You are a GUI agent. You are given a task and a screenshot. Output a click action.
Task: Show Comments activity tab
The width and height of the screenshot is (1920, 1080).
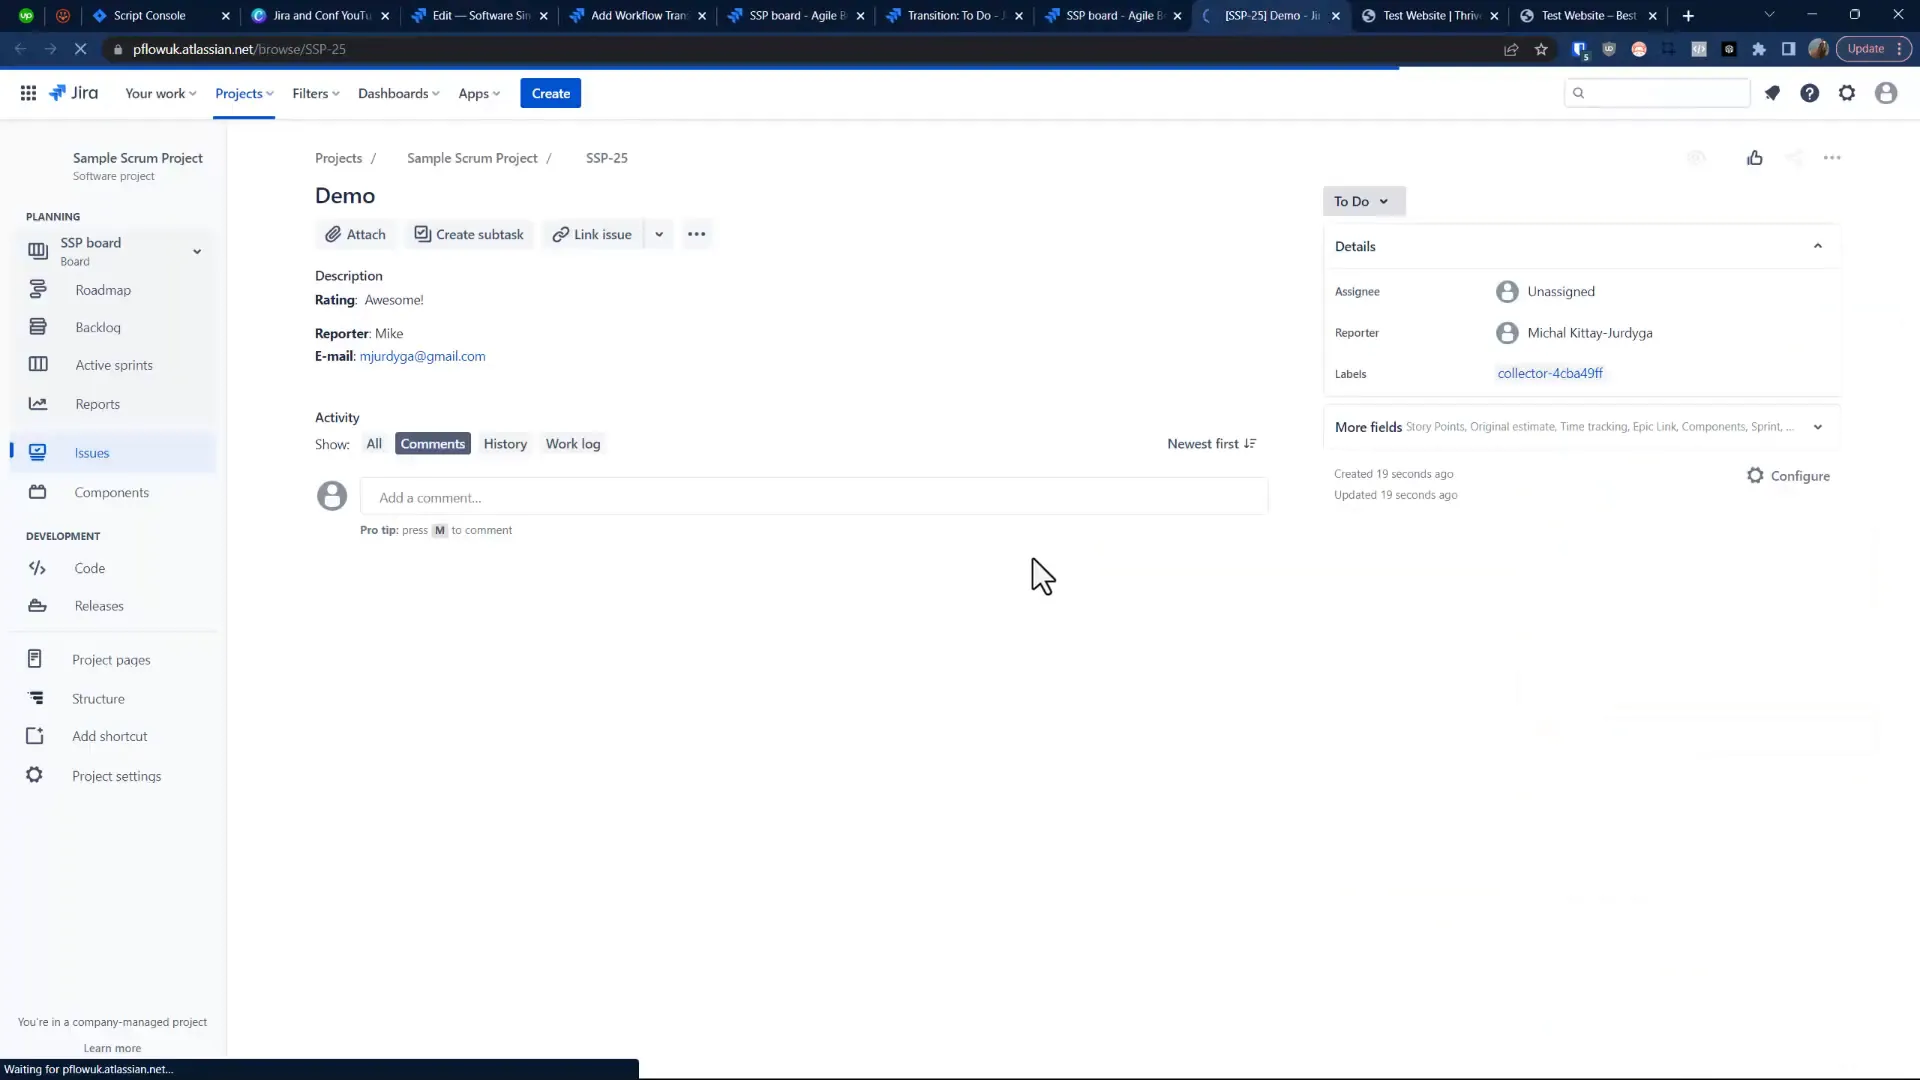pyautogui.click(x=433, y=444)
